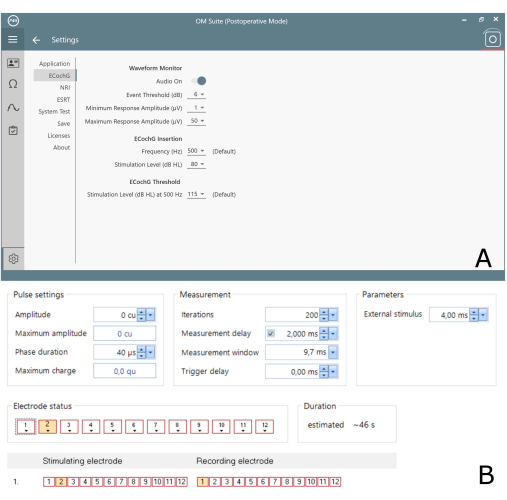This screenshot has width=507, height=500.
Task: Open the Measurement window dropdown arrow
Action: (x=333, y=352)
